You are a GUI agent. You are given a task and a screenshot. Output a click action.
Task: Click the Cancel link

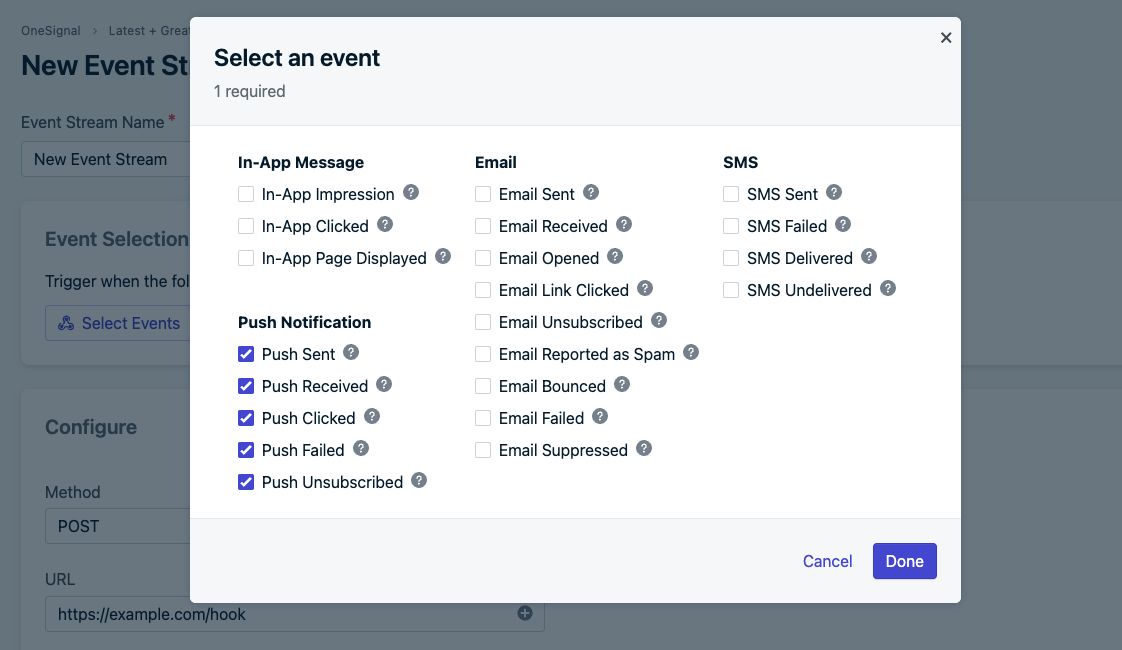click(827, 561)
